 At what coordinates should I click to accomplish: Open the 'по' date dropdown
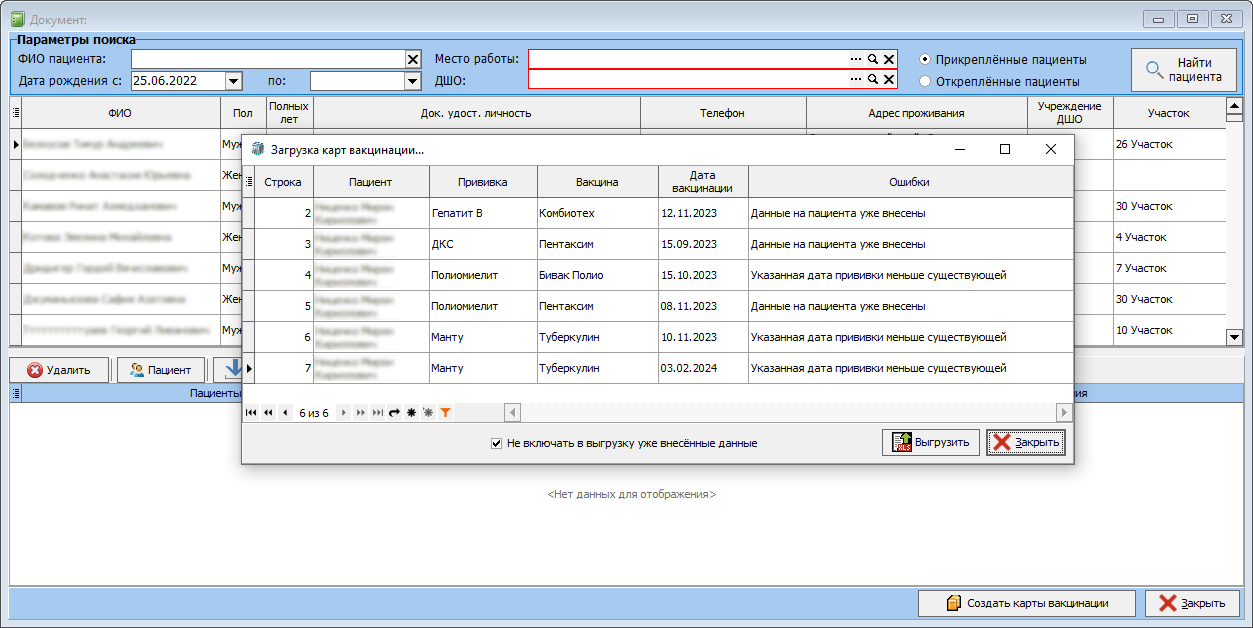pyautogui.click(x=412, y=81)
